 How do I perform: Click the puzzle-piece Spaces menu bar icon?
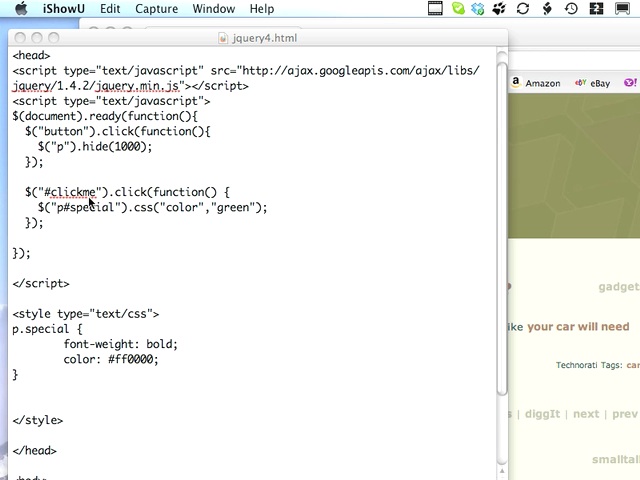(596, 9)
